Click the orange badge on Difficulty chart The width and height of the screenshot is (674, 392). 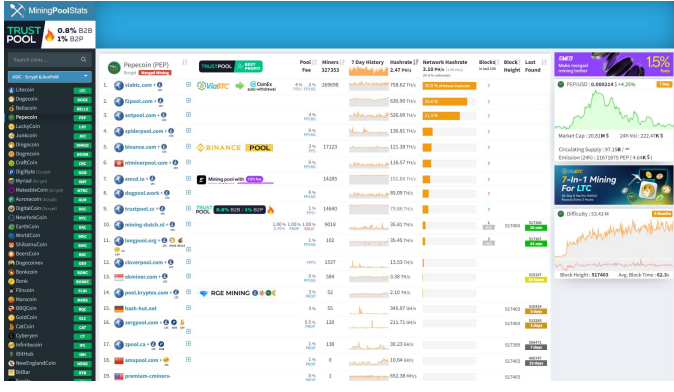[x=662, y=214]
